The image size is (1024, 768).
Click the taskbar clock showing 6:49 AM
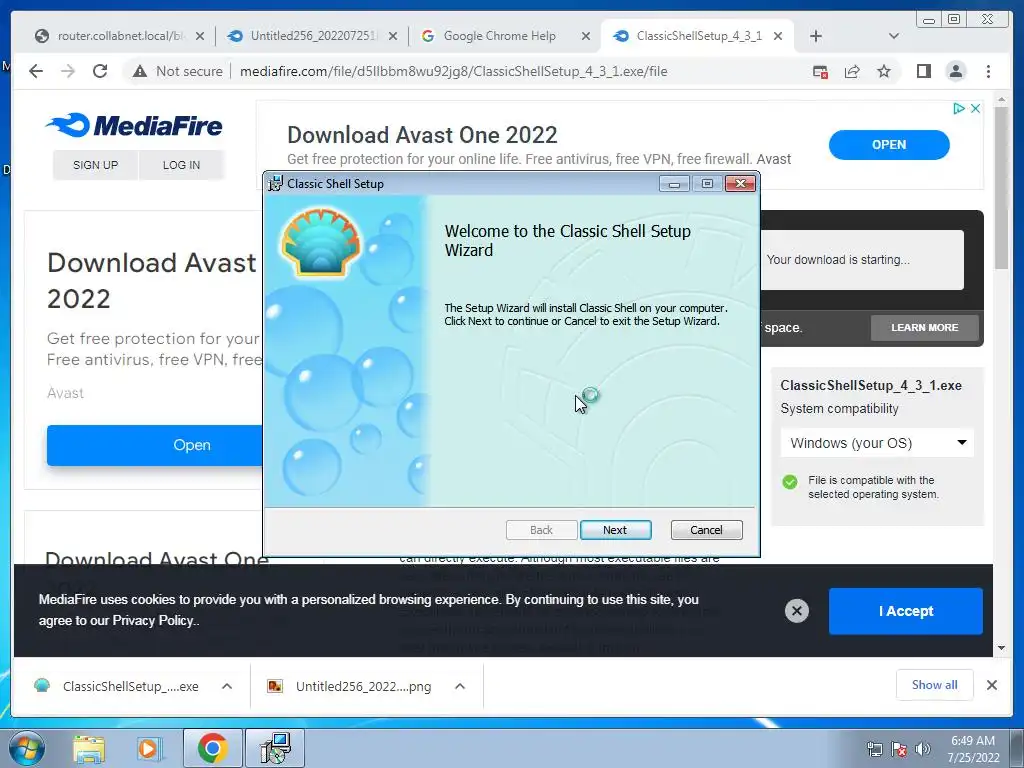pos(973,749)
